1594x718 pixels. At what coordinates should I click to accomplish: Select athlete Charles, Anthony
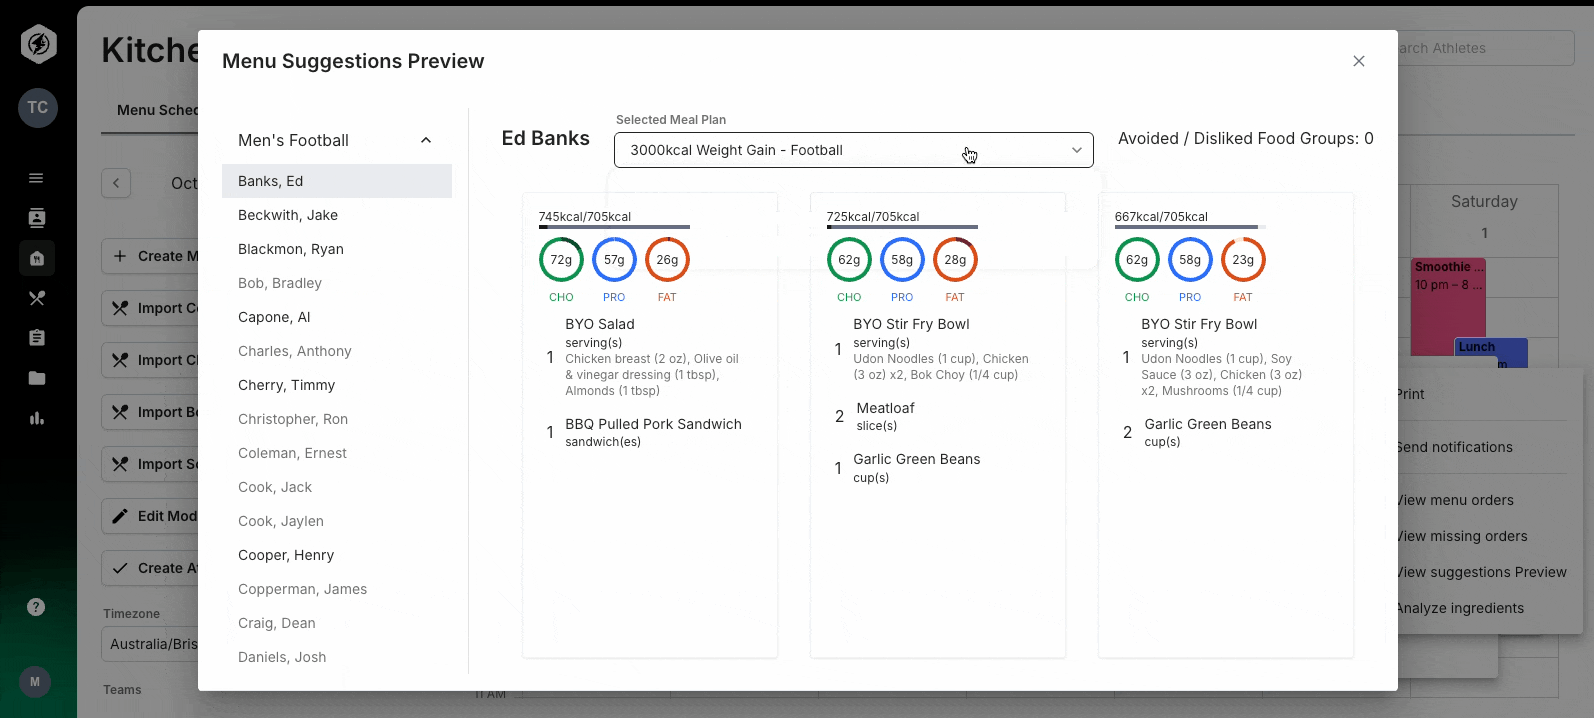(x=337, y=351)
